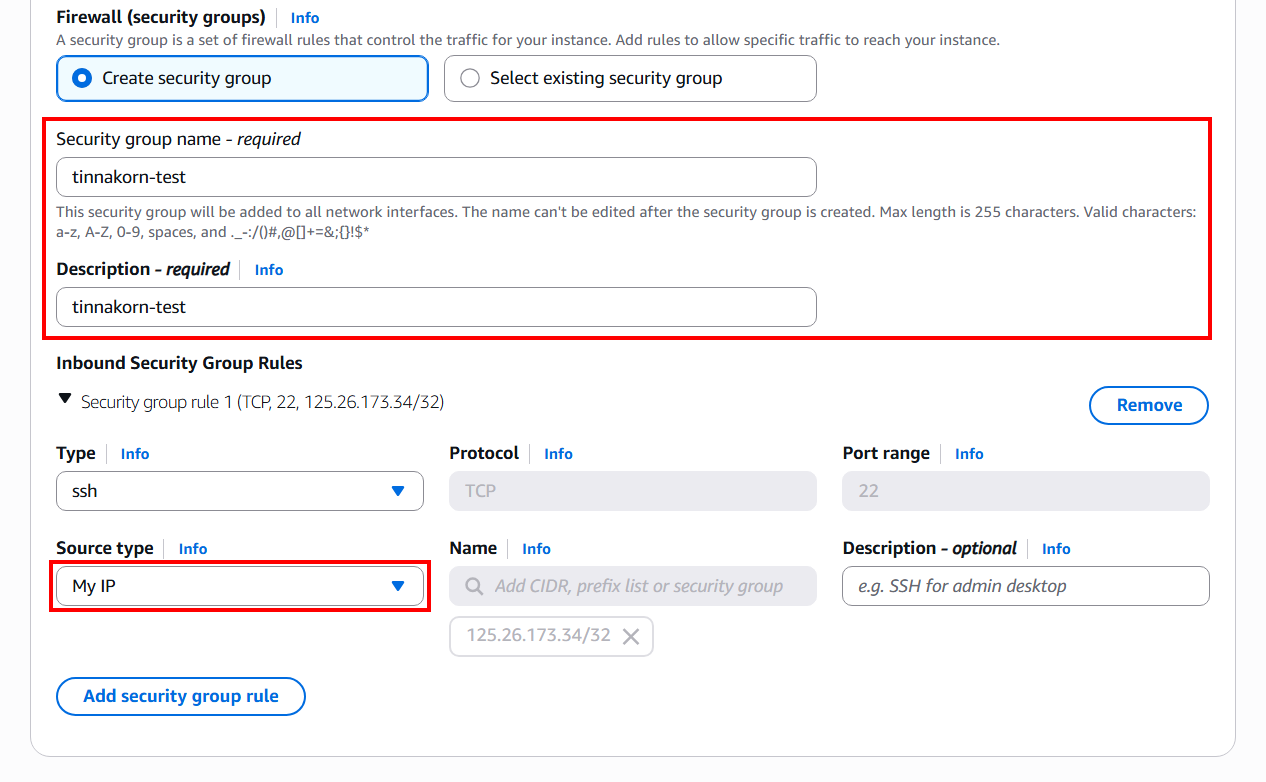The width and height of the screenshot is (1266, 782).
Task: Open Info link beside Description required
Action: [269, 270]
